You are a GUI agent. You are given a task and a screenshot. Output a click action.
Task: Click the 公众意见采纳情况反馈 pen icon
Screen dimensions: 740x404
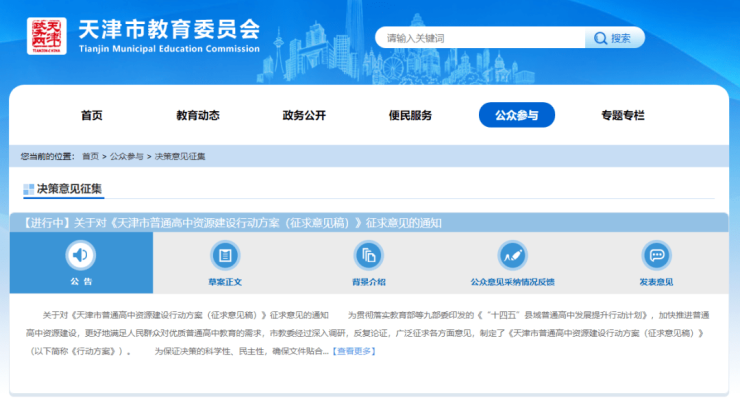tap(512, 255)
